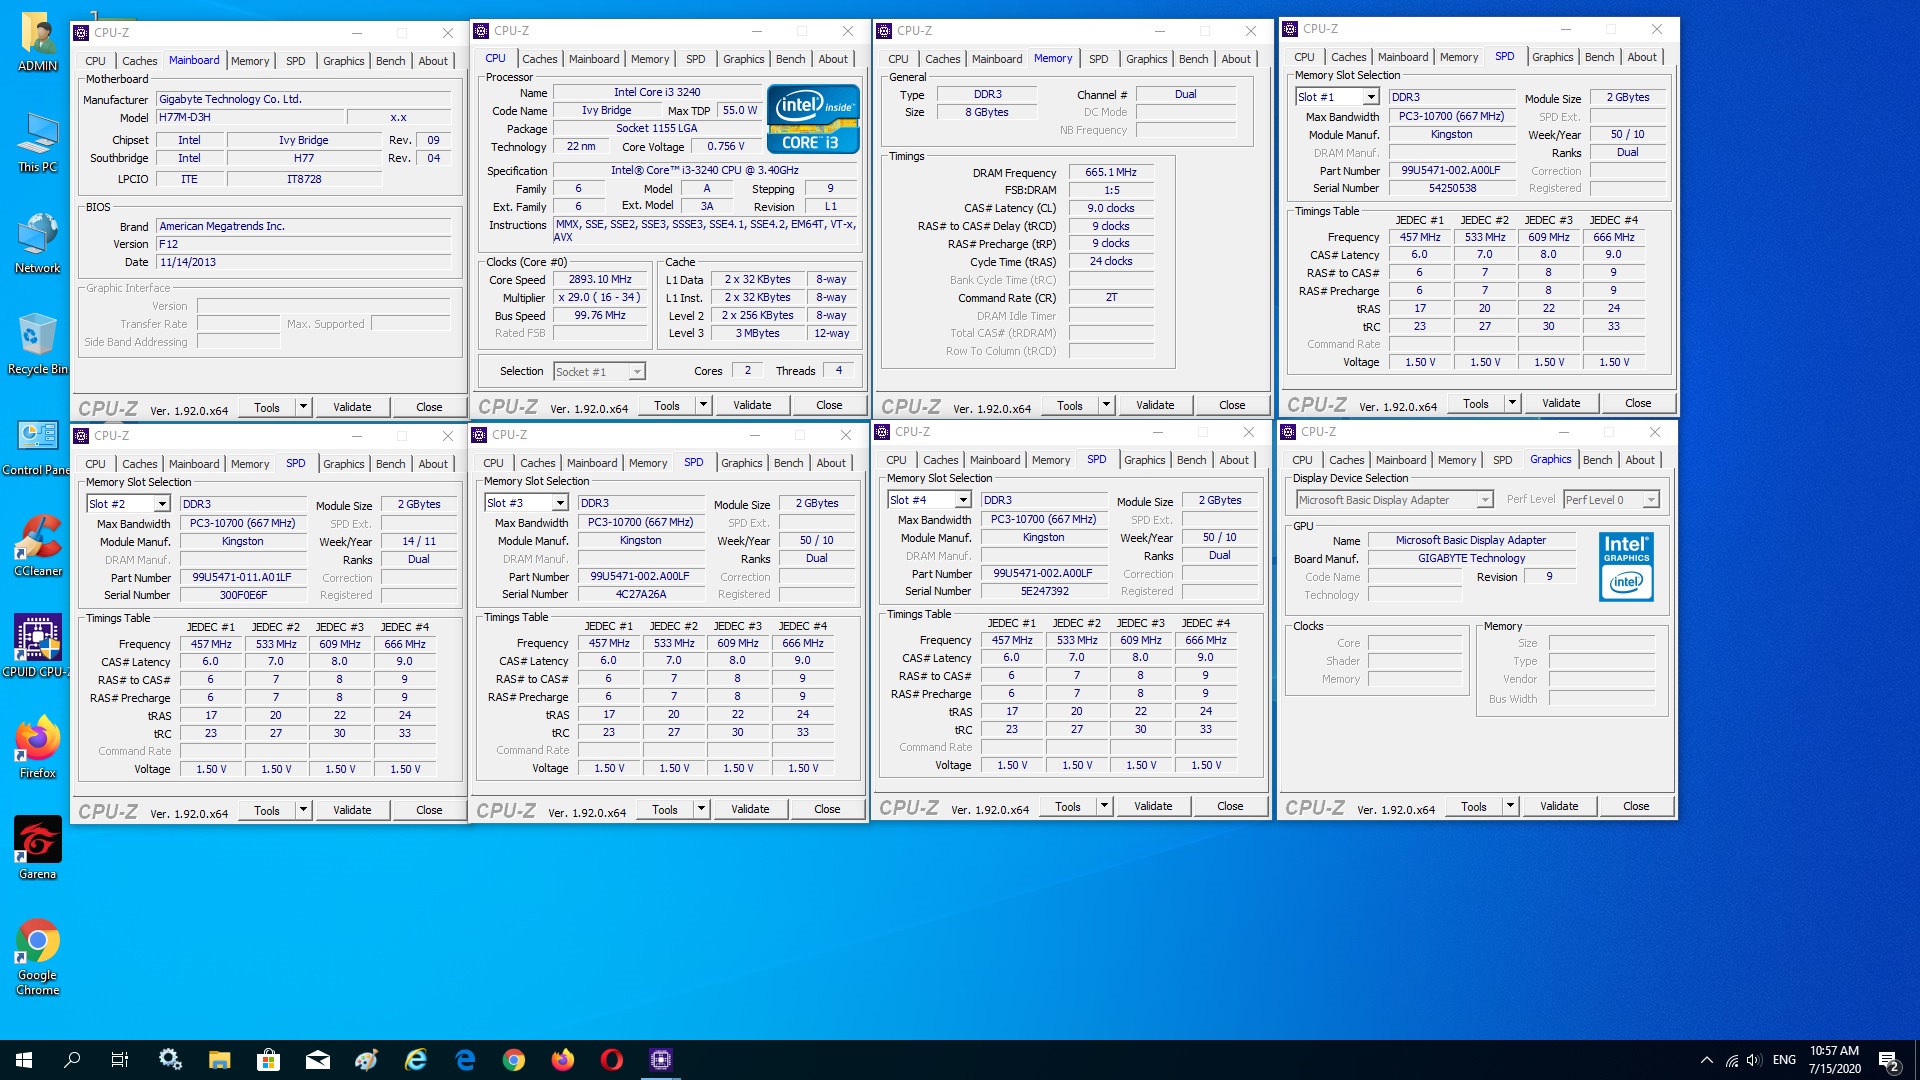Viewport: 1920px width, 1080px height.
Task: Expand Tools arrow in the Slot #1 window
Action: coord(1512,403)
